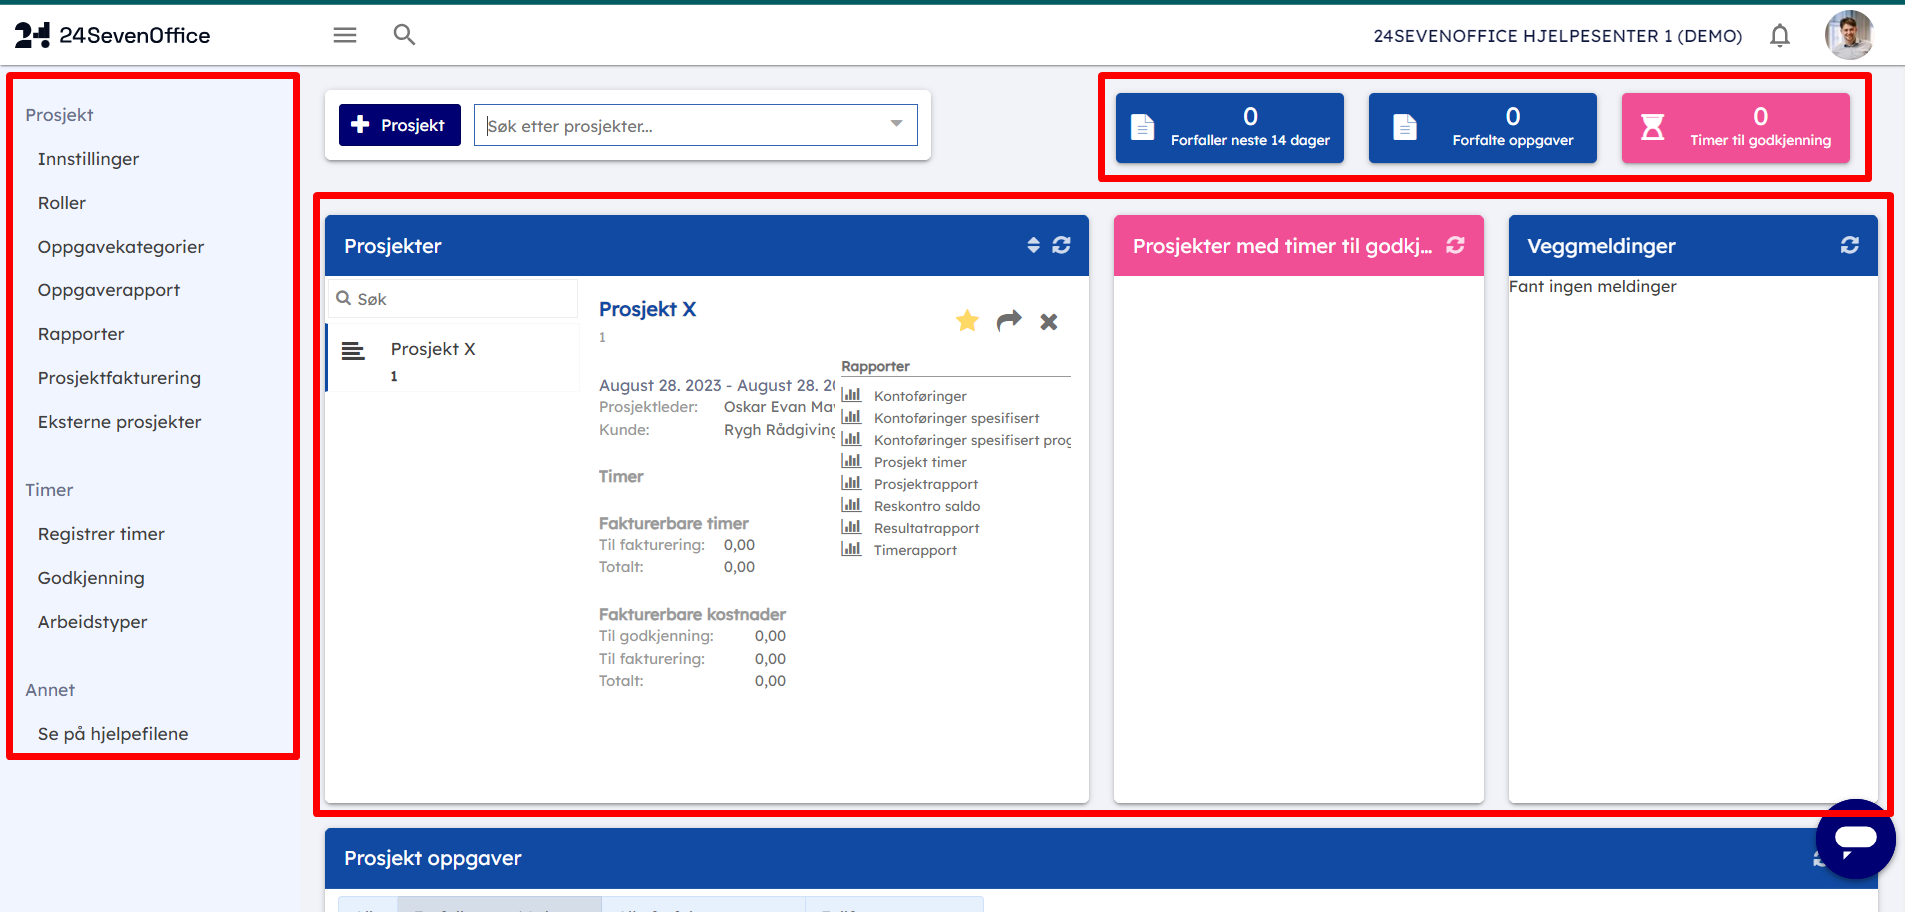
Task: Expand the project search dropdown arrow
Action: [x=896, y=124]
